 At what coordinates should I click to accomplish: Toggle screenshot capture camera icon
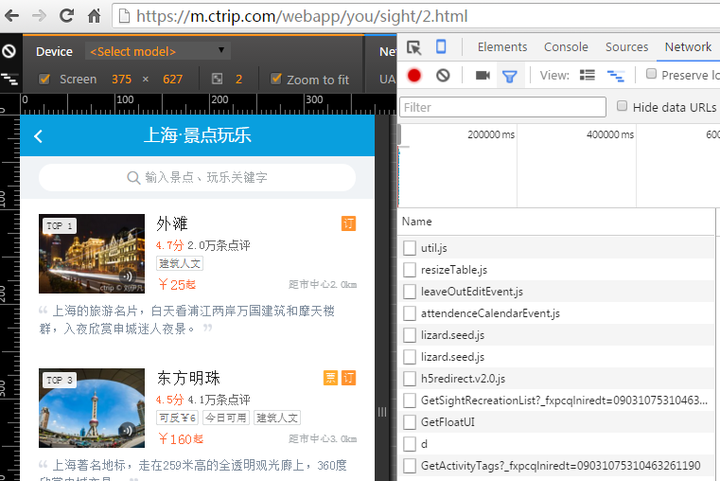point(482,75)
